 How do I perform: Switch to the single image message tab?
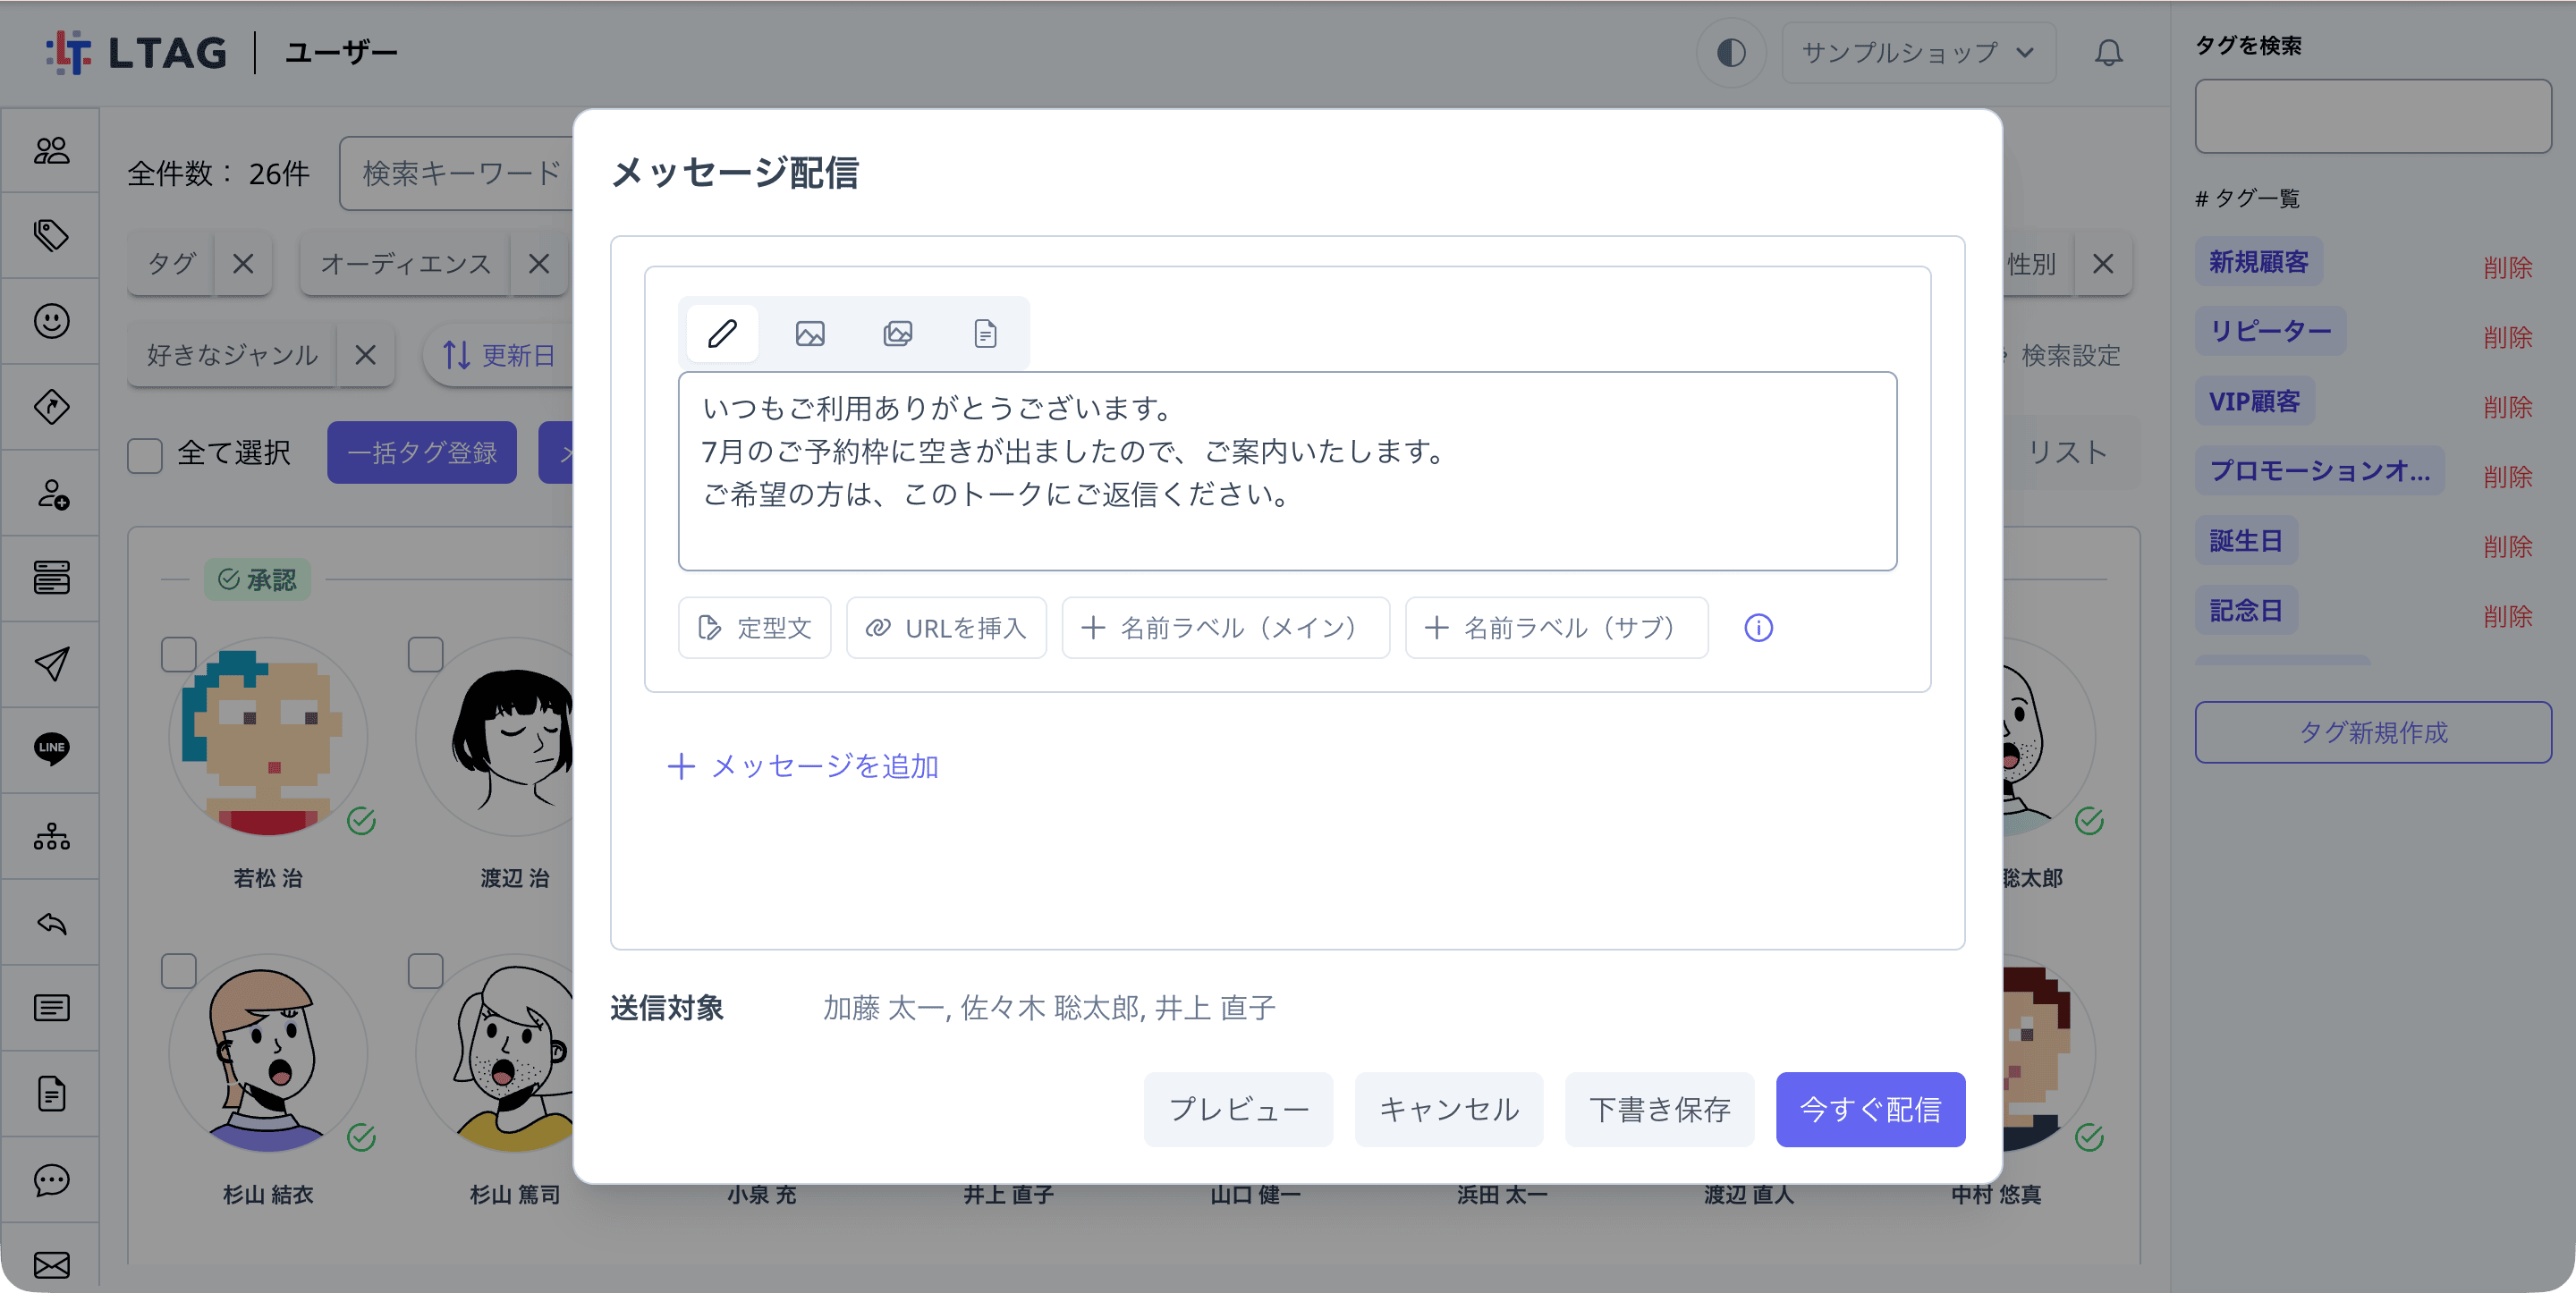[x=810, y=333]
